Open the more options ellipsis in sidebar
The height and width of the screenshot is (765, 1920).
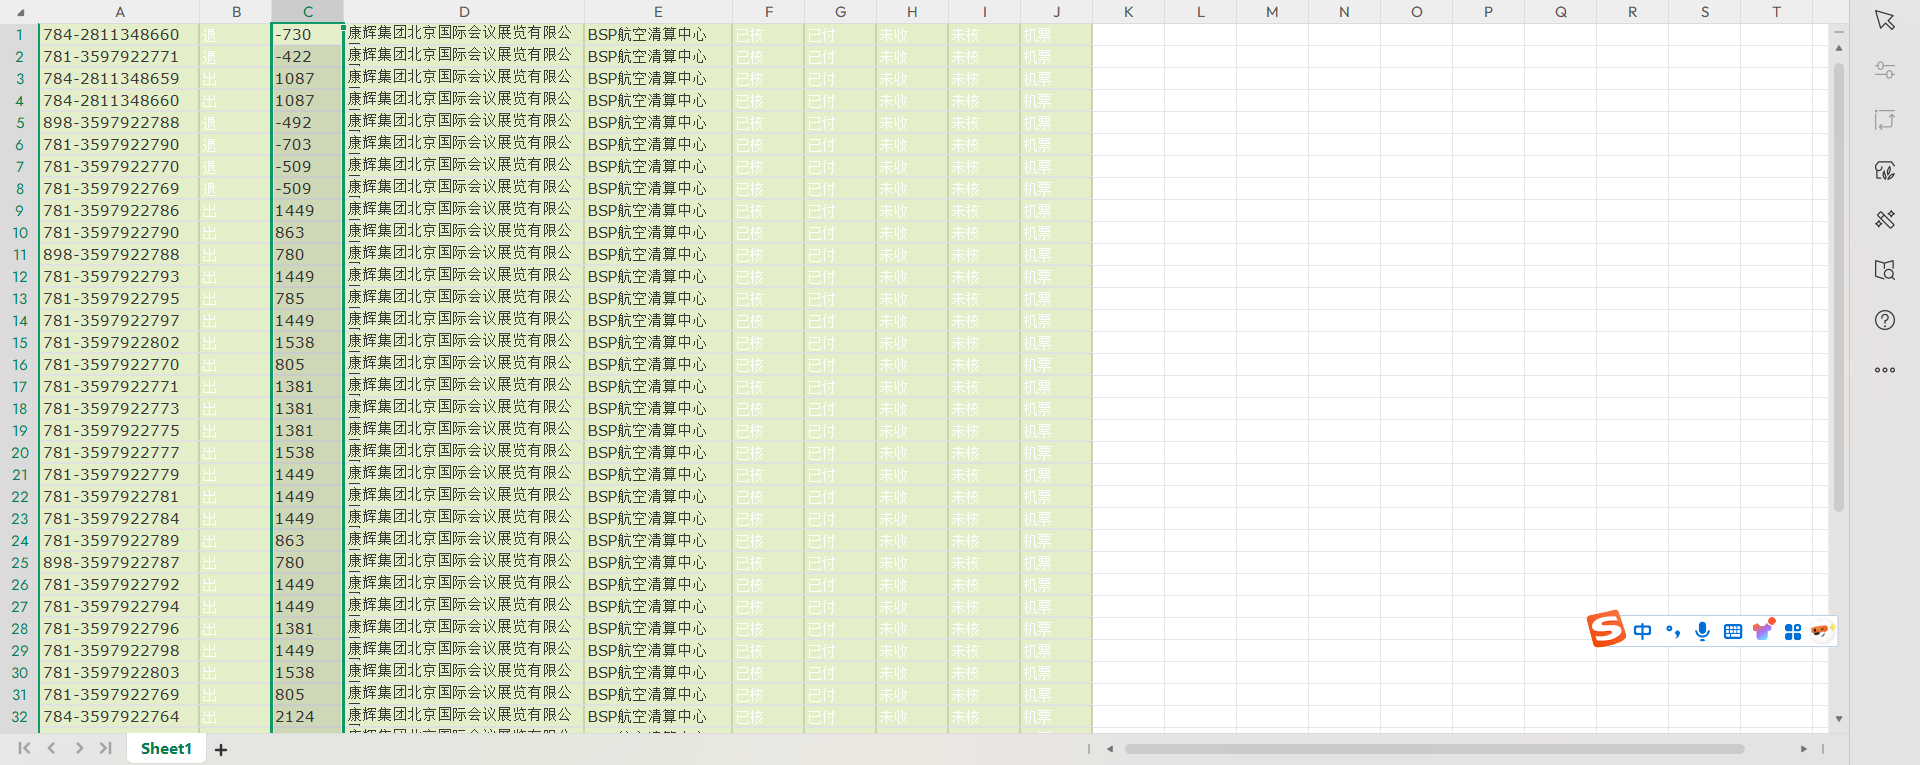1885,370
